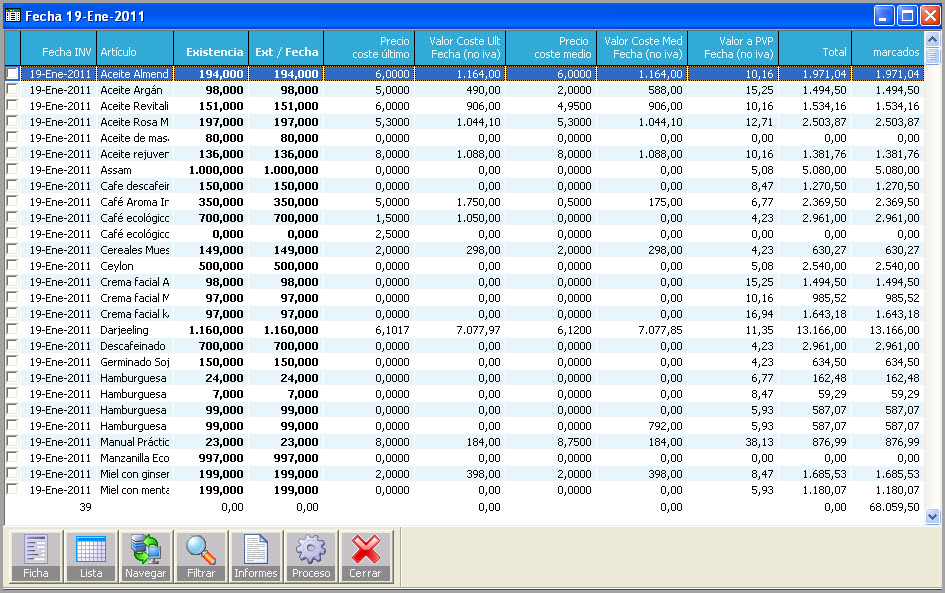This screenshot has width=945, height=593.
Task: Click coste medio value 8,7500
Action: point(574,442)
